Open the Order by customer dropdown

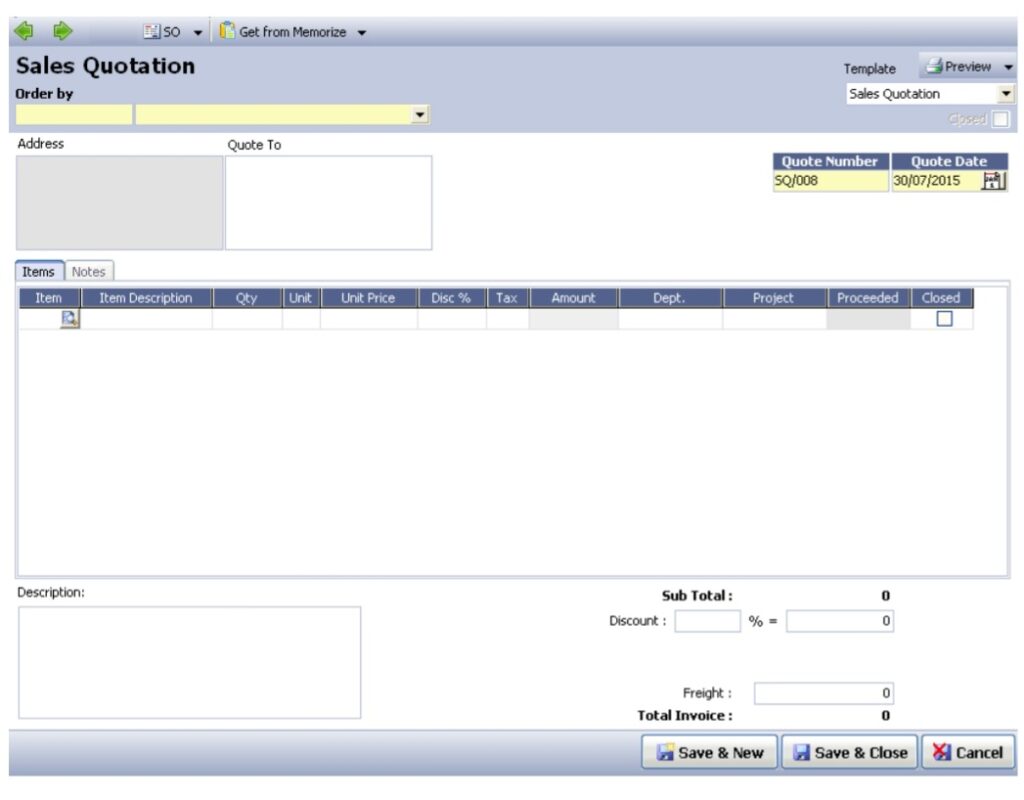tap(419, 114)
